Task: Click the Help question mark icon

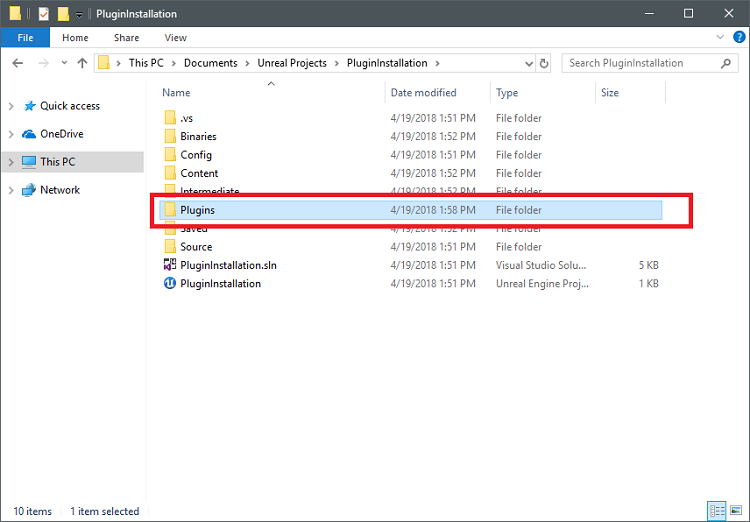Action: tap(738, 38)
